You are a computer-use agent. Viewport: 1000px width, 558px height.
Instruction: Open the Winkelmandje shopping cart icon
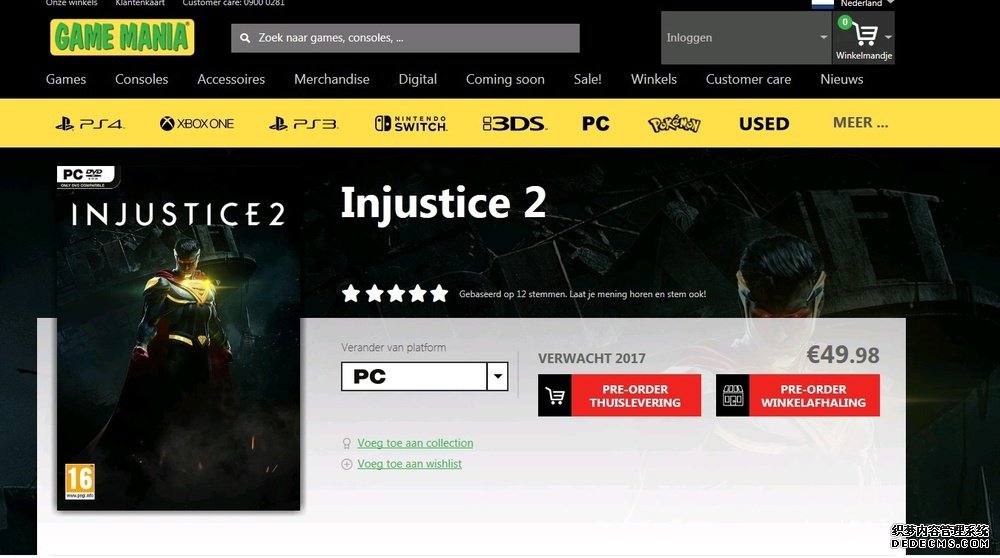tap(864, 36)
